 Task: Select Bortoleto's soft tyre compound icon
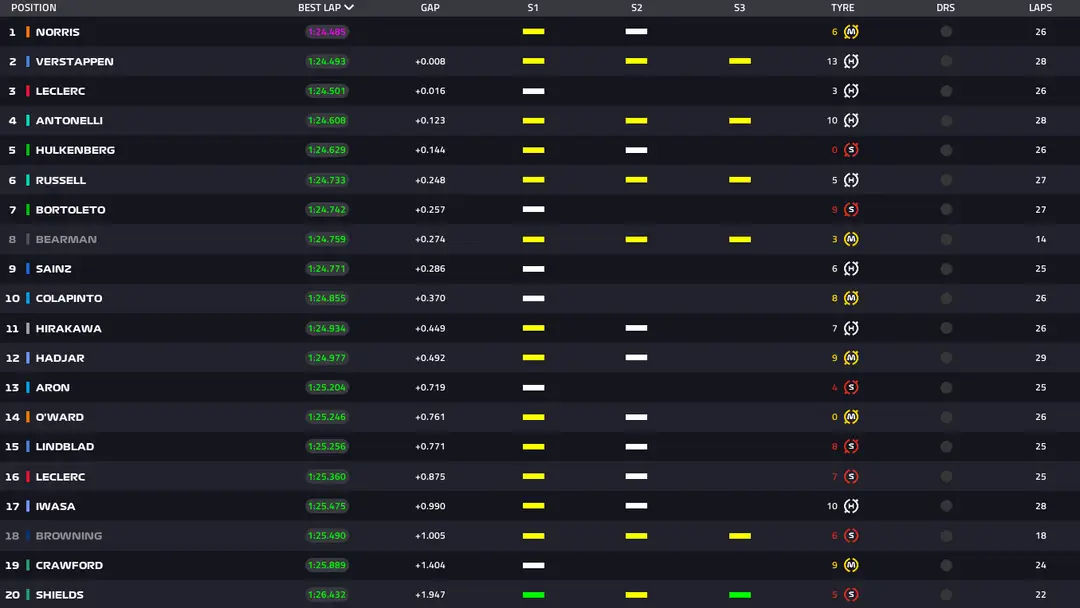tap(851, 209)
